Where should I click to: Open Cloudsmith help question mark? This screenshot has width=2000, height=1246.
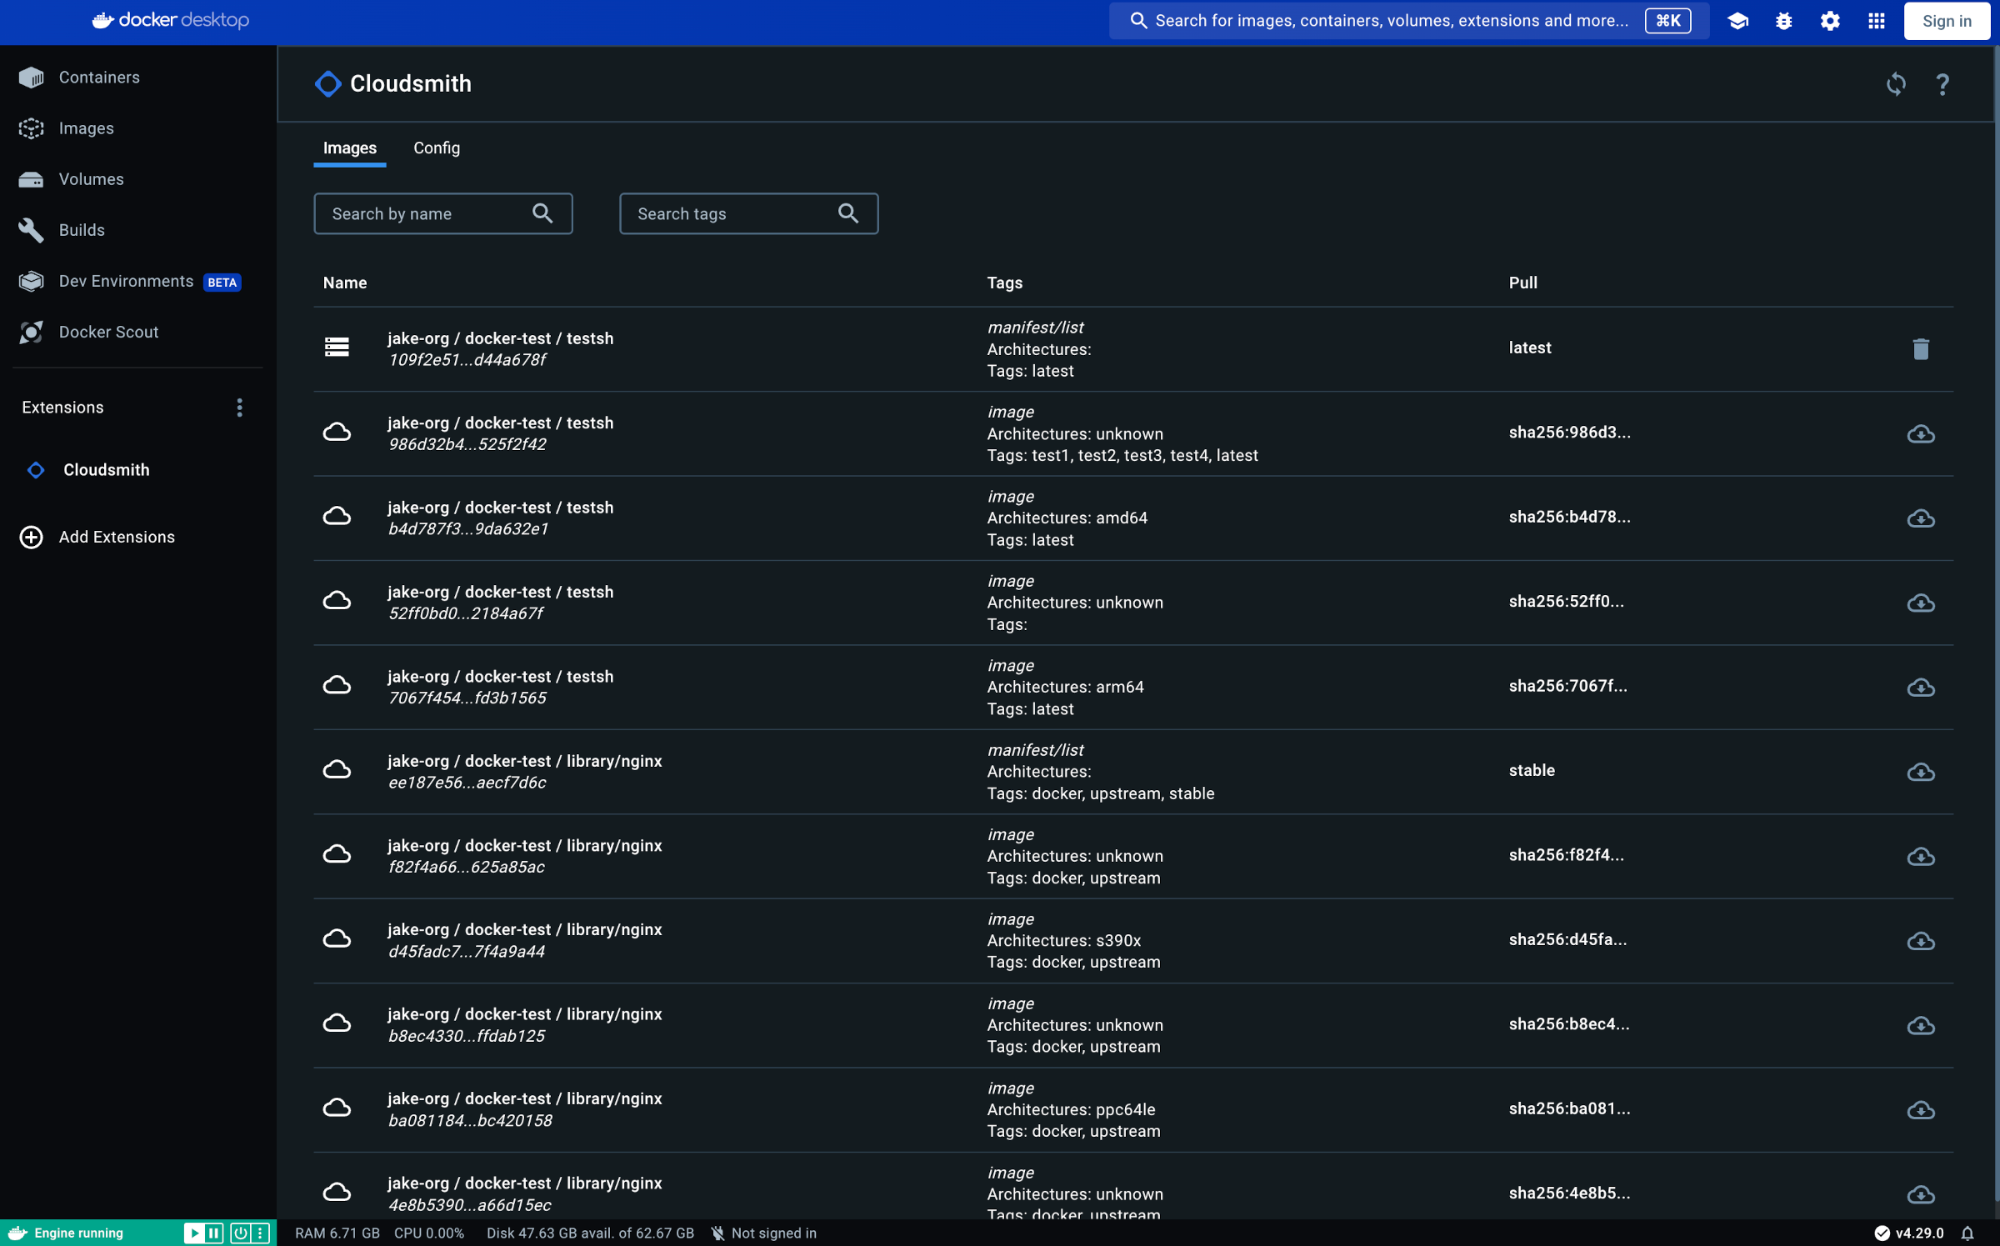(1942, 84)
